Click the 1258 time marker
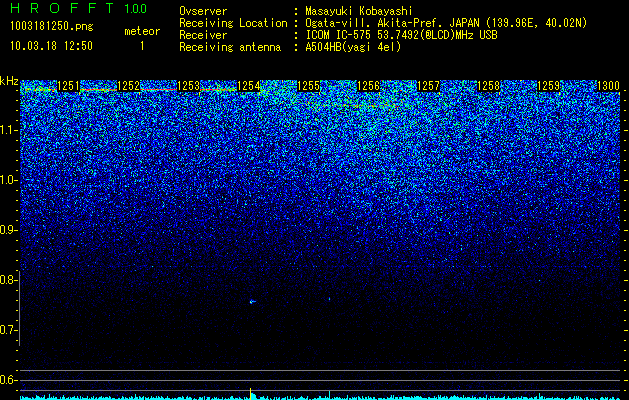The image size is (629, 400). (x=489, y=86)
